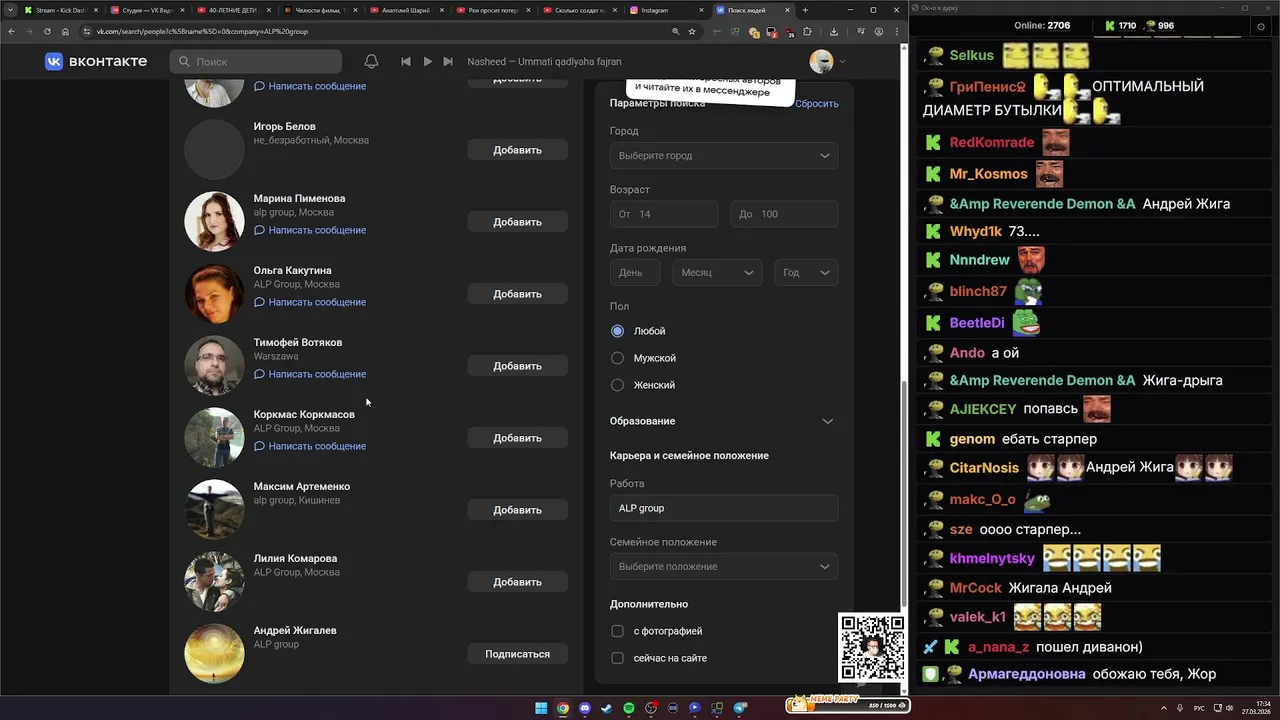Select the Женский gender option
Viewport: 1280px width, 720px height.
click(x=617, y=385)
